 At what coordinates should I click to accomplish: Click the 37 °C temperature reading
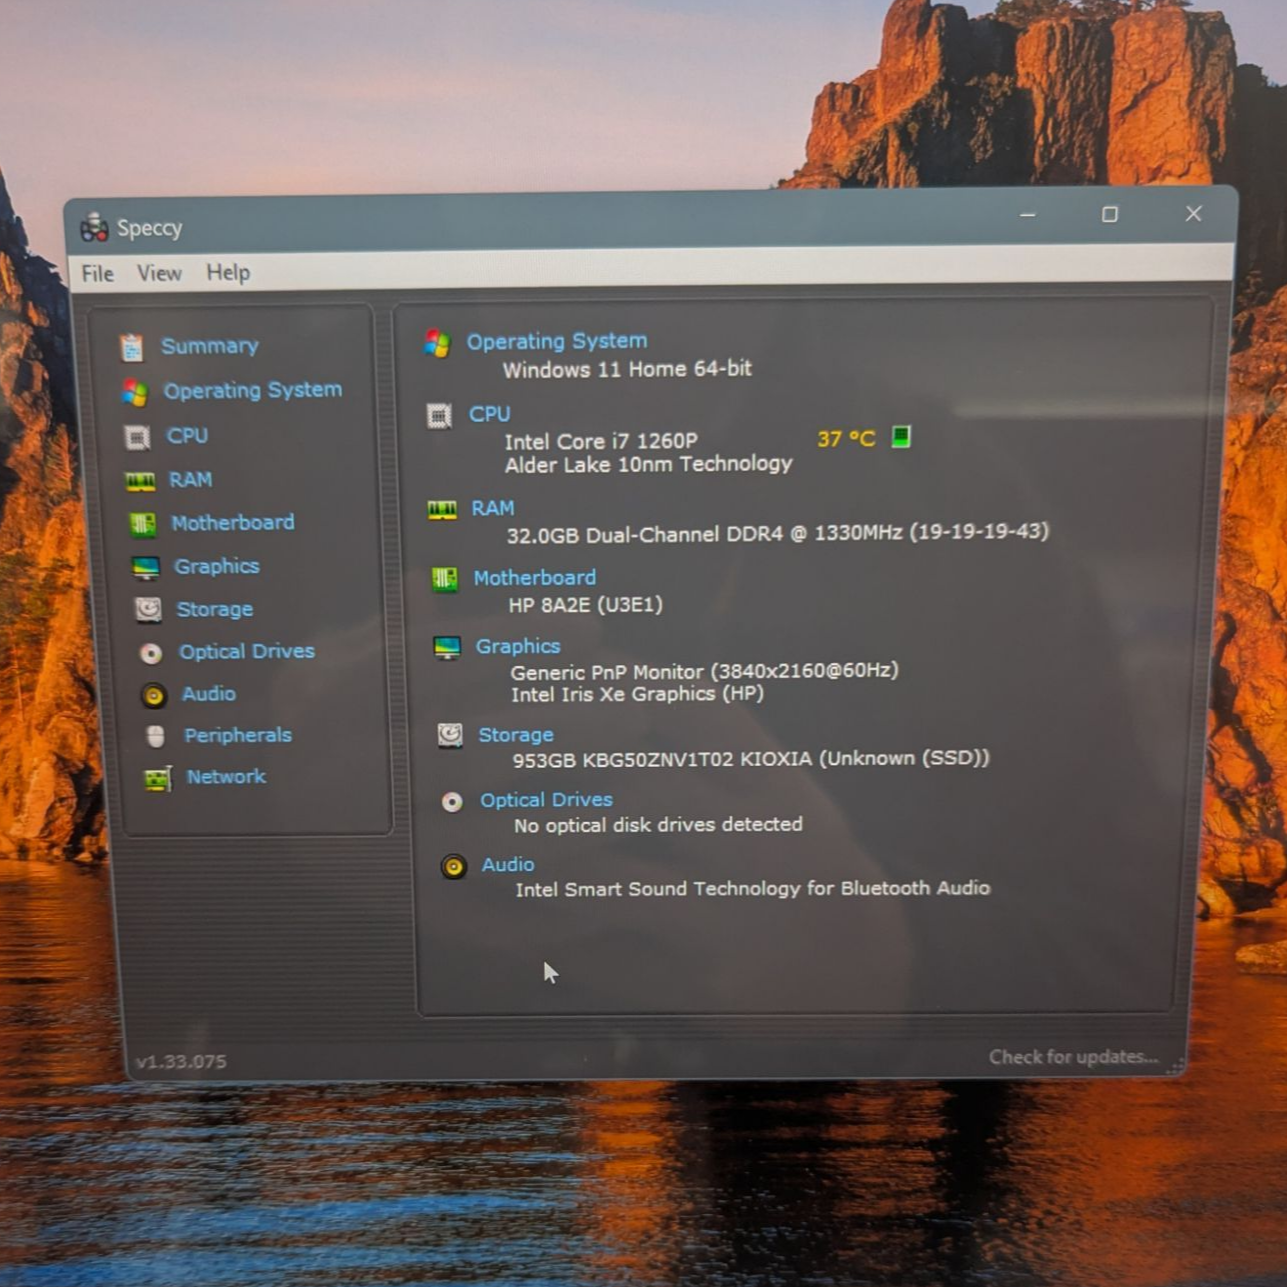[x=846, y=438]
